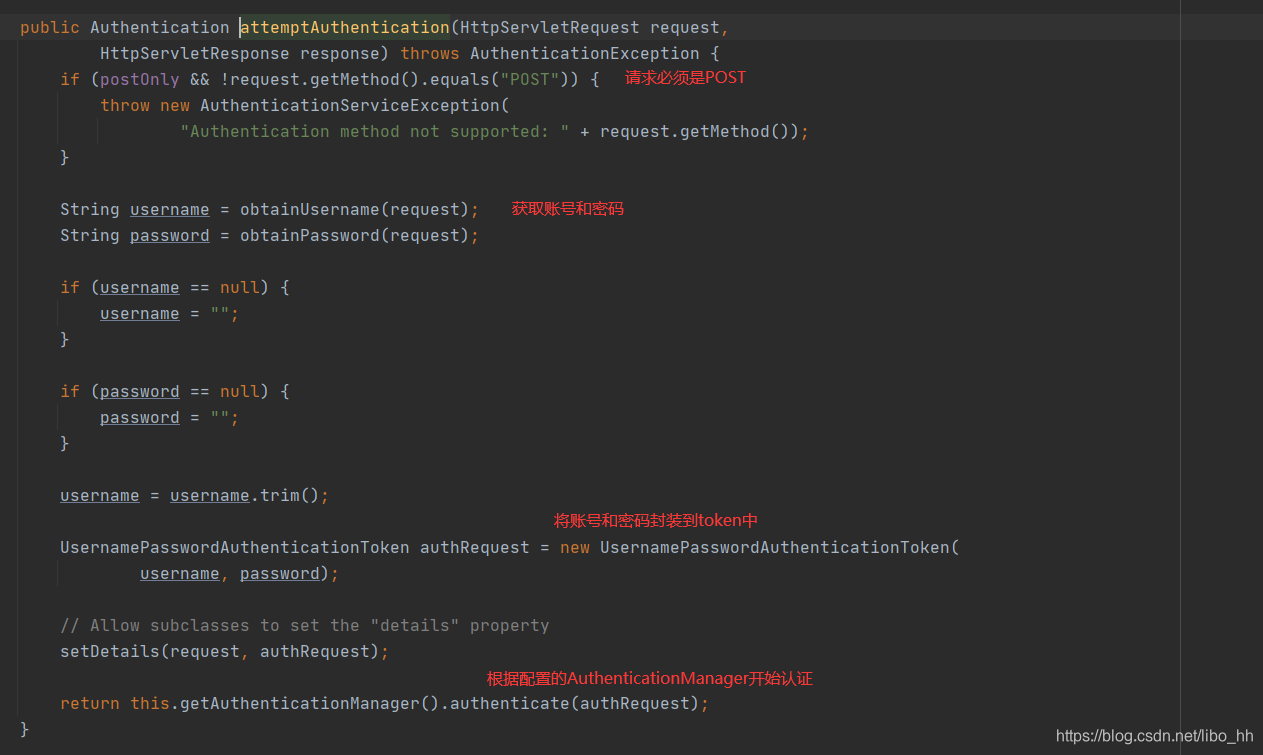Click the attemptAuthentication method name
Viewport: 1263px width, 755px height.
pos(345,27)
